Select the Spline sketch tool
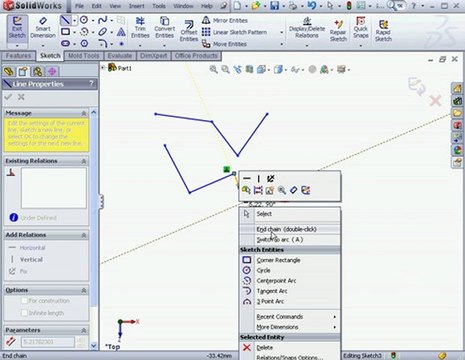The width and height of the screenshot is (465, 360). pos(103,20)
